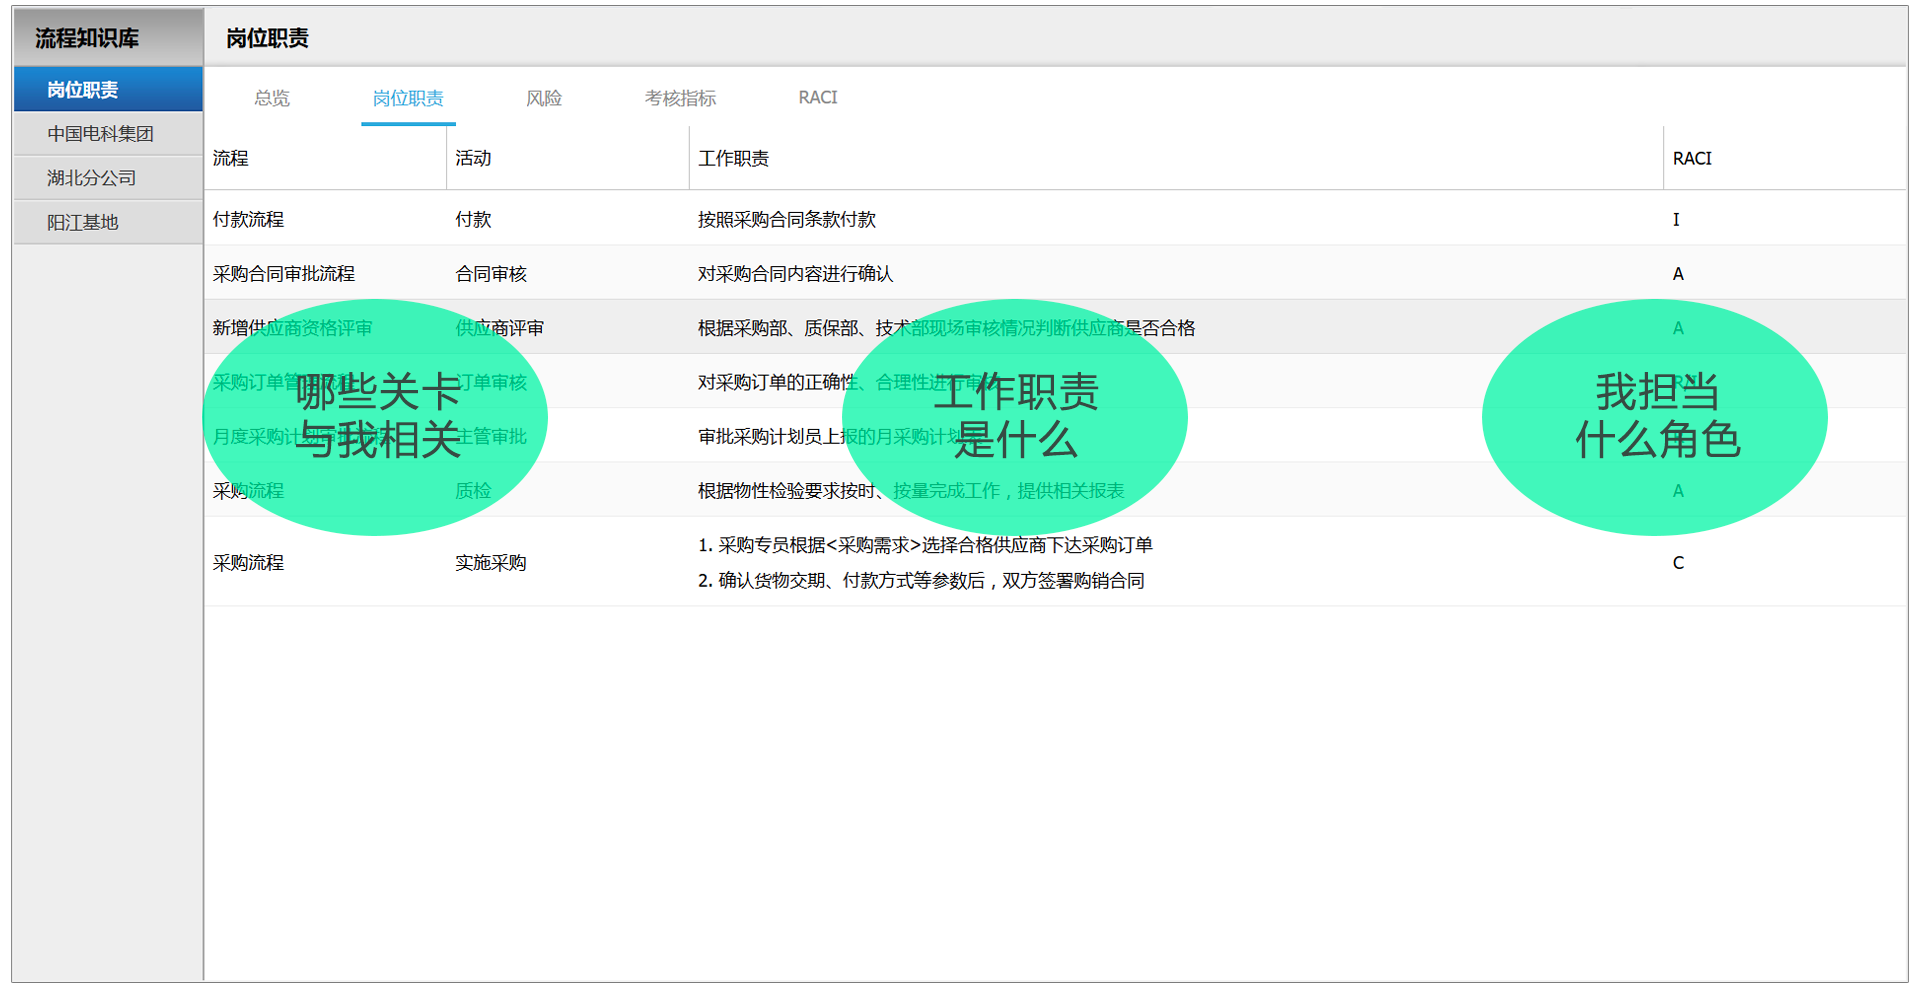Click the RACI value I
The width and height of the screenshot is (1920, 999).
1676,219
